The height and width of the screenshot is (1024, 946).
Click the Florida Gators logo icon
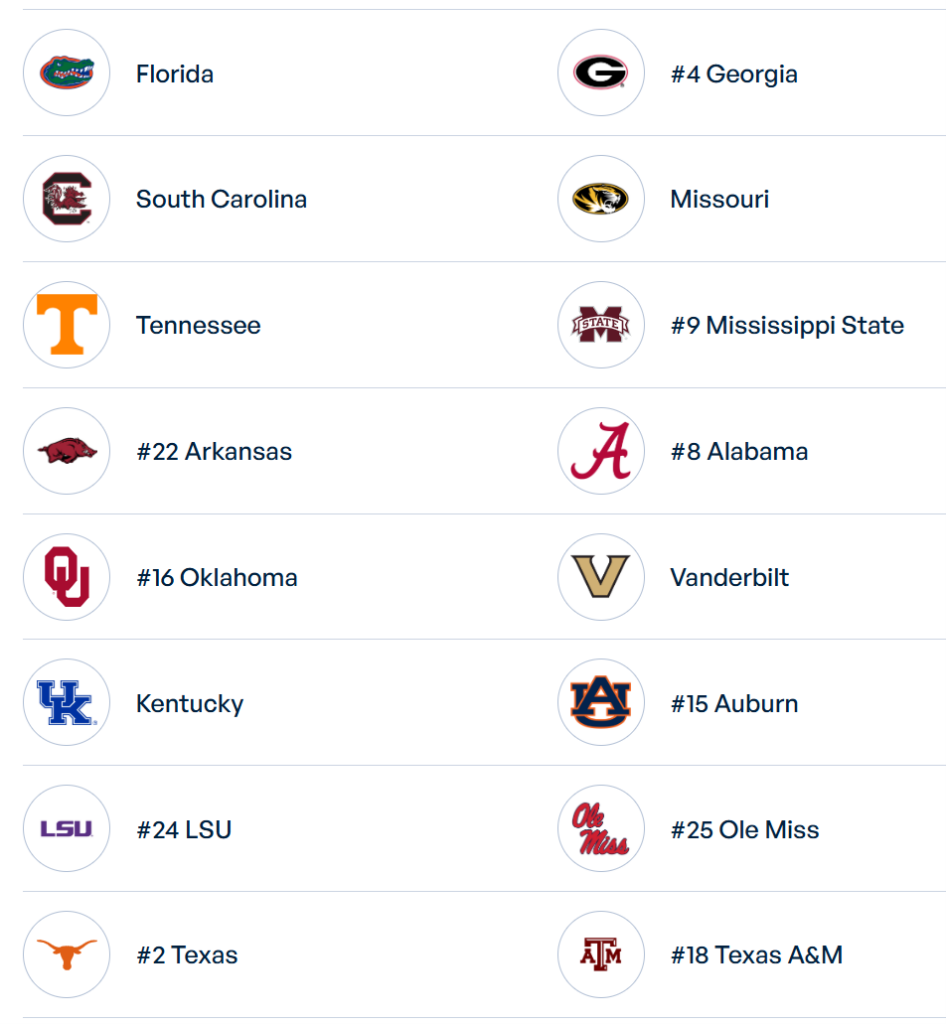tap(67, 73)
